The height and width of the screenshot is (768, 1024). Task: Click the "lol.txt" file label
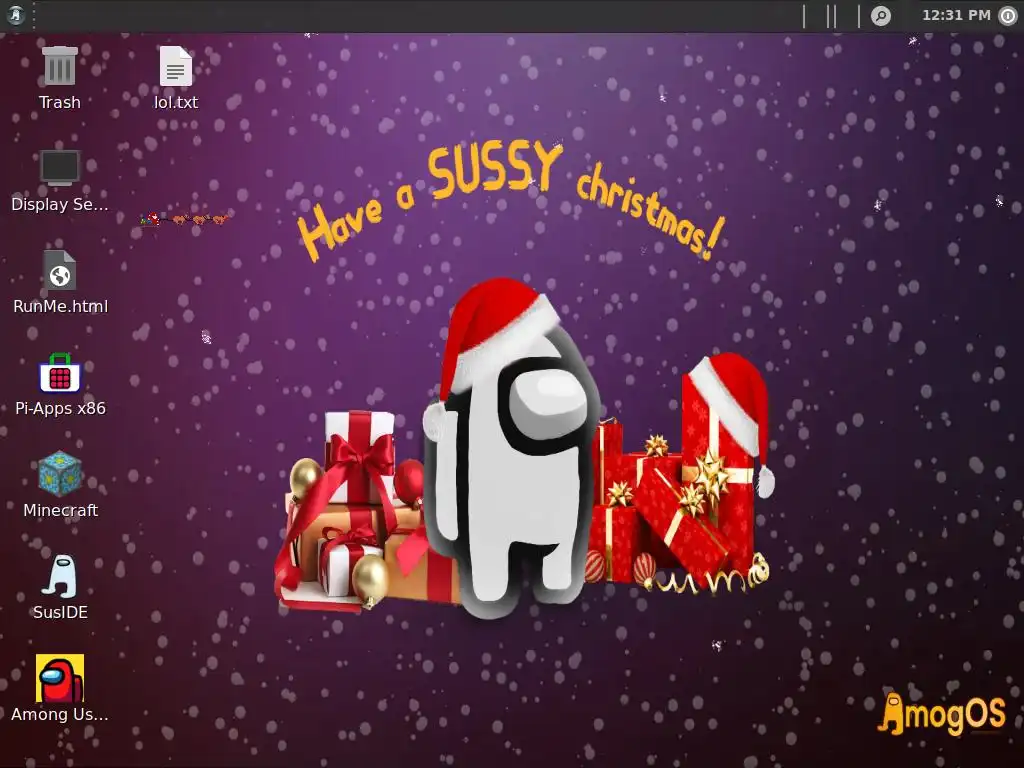pos(176,103)
